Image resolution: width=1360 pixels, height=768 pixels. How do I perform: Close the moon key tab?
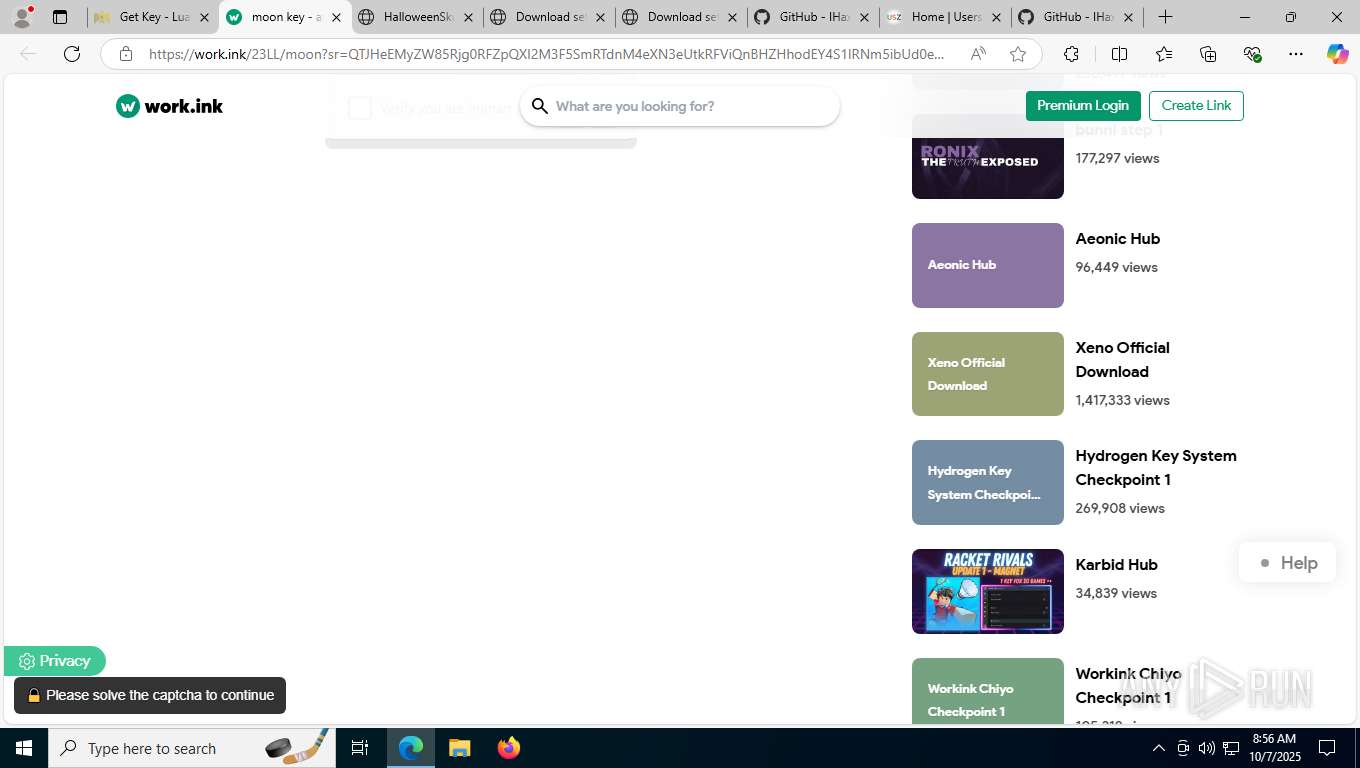(336, 17)
